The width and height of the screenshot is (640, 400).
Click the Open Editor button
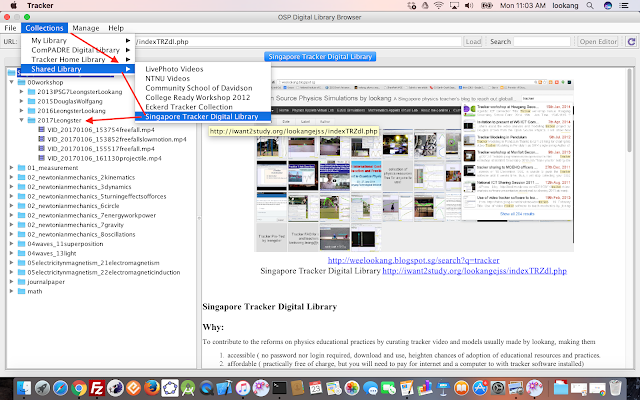[598, 41]
